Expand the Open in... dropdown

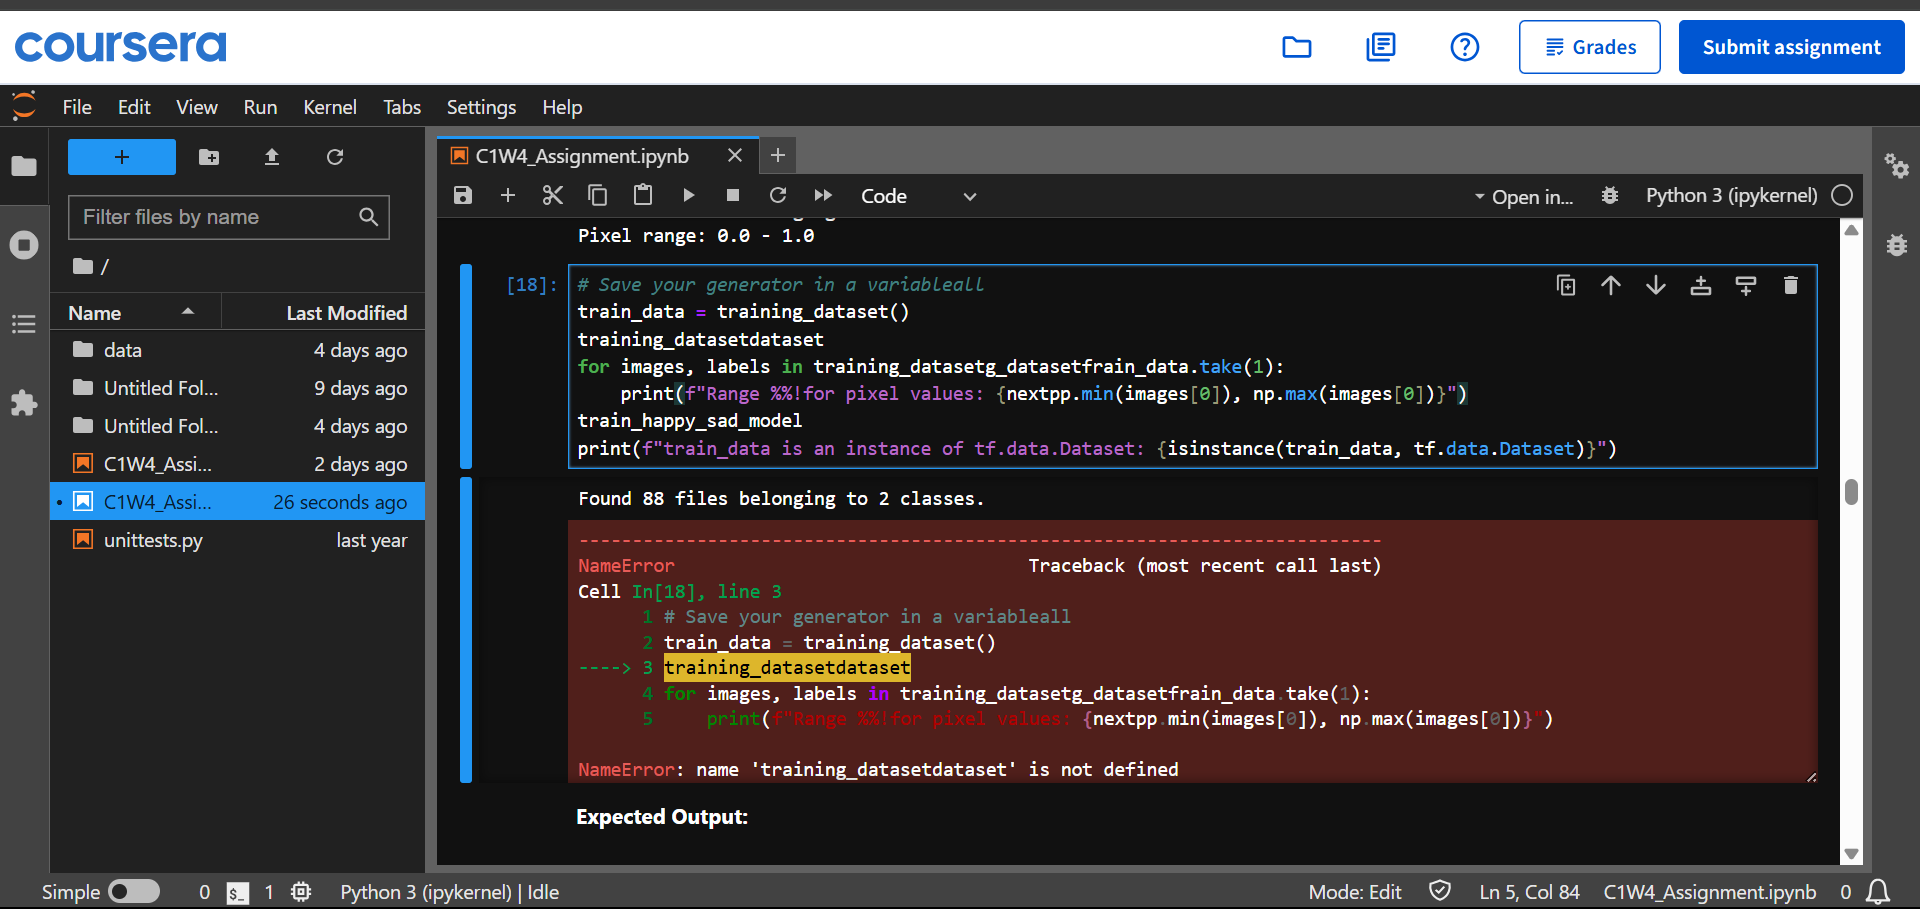click(x=1523, y=197)
